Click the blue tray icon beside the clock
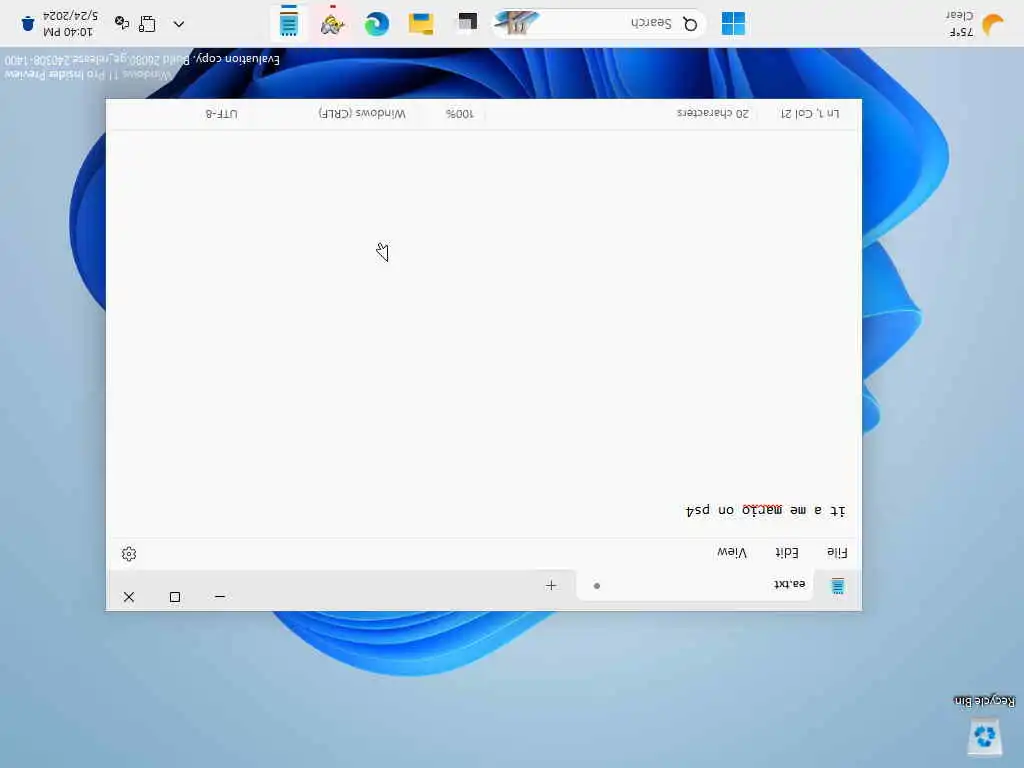 (x=27, y=24)
